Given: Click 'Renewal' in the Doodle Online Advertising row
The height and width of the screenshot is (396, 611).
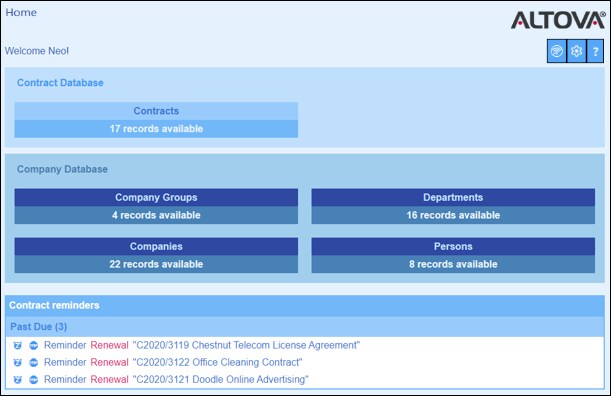Looking at the screenshot, I should [x=109, y=380].
